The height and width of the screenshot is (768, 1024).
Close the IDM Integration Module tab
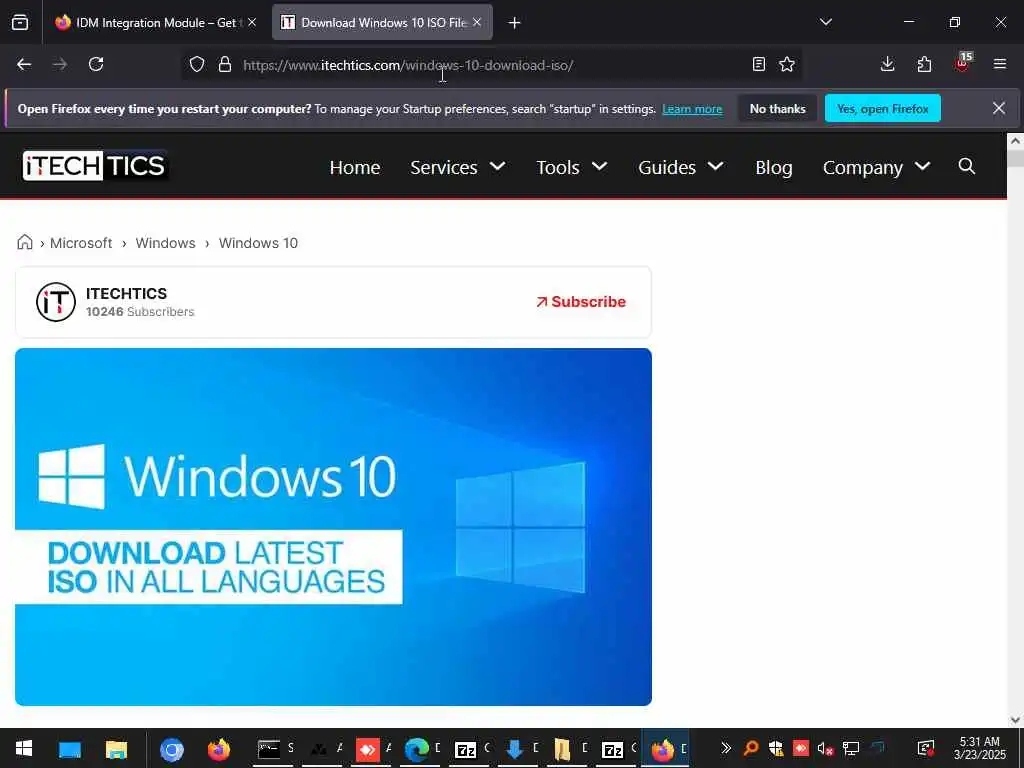[x=252, y=22]
